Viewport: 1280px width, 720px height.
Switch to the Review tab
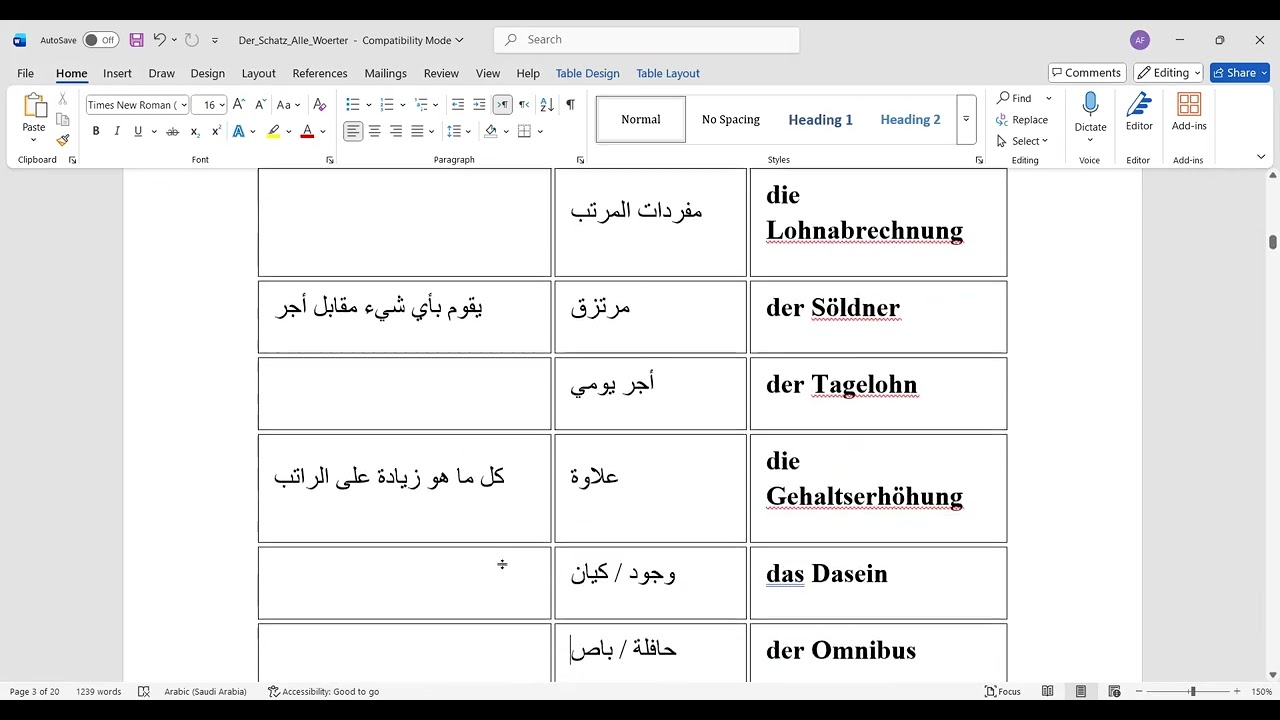(441, 73)
